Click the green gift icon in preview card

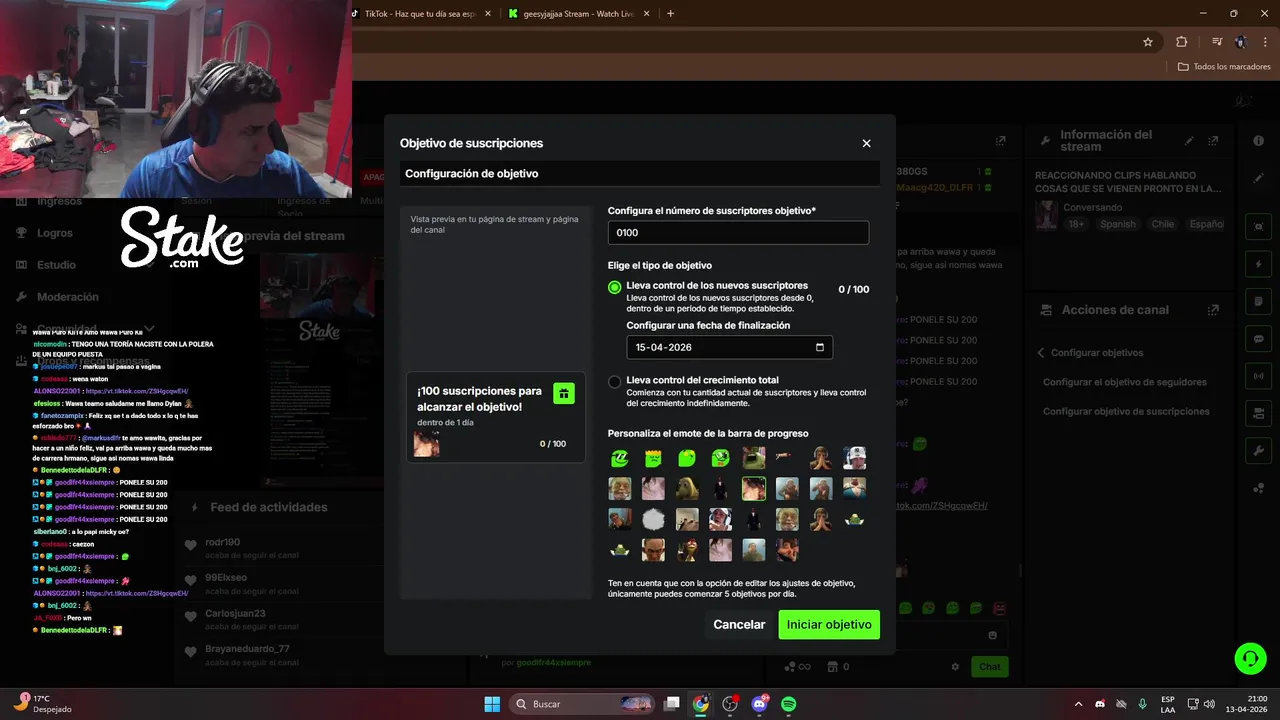(564, 393)
